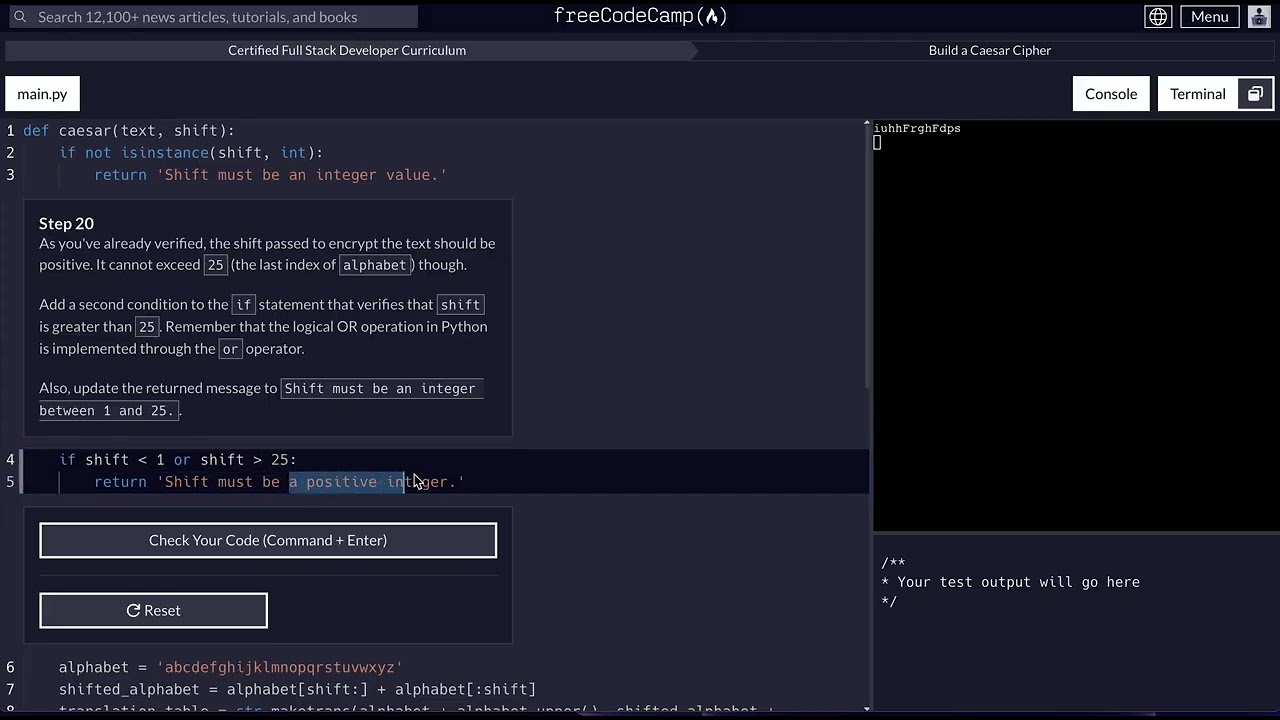Click the inline 'alphabet' code term in instructions

[374, 265]
